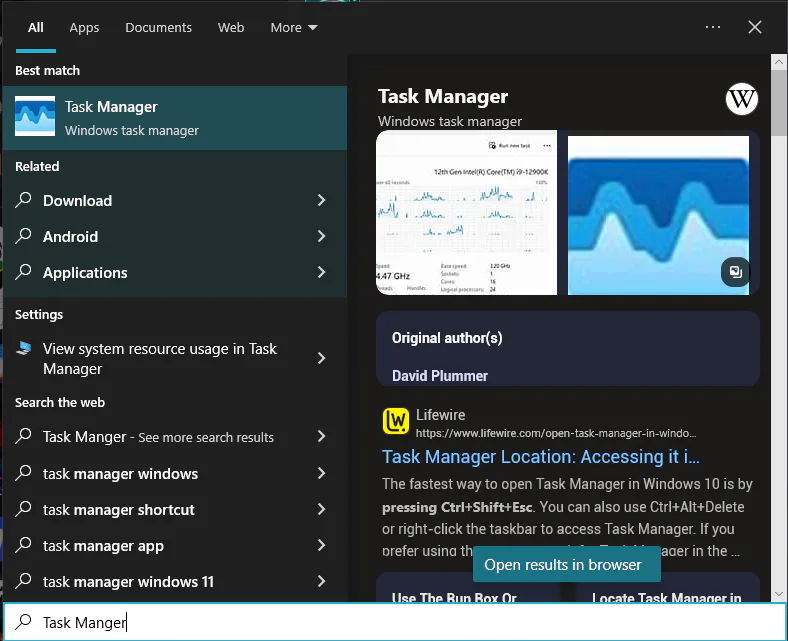The height and width of the screenshot is (641, 788).
Task: Click the Wikipedia logo icon
Action: click(742, 99)
